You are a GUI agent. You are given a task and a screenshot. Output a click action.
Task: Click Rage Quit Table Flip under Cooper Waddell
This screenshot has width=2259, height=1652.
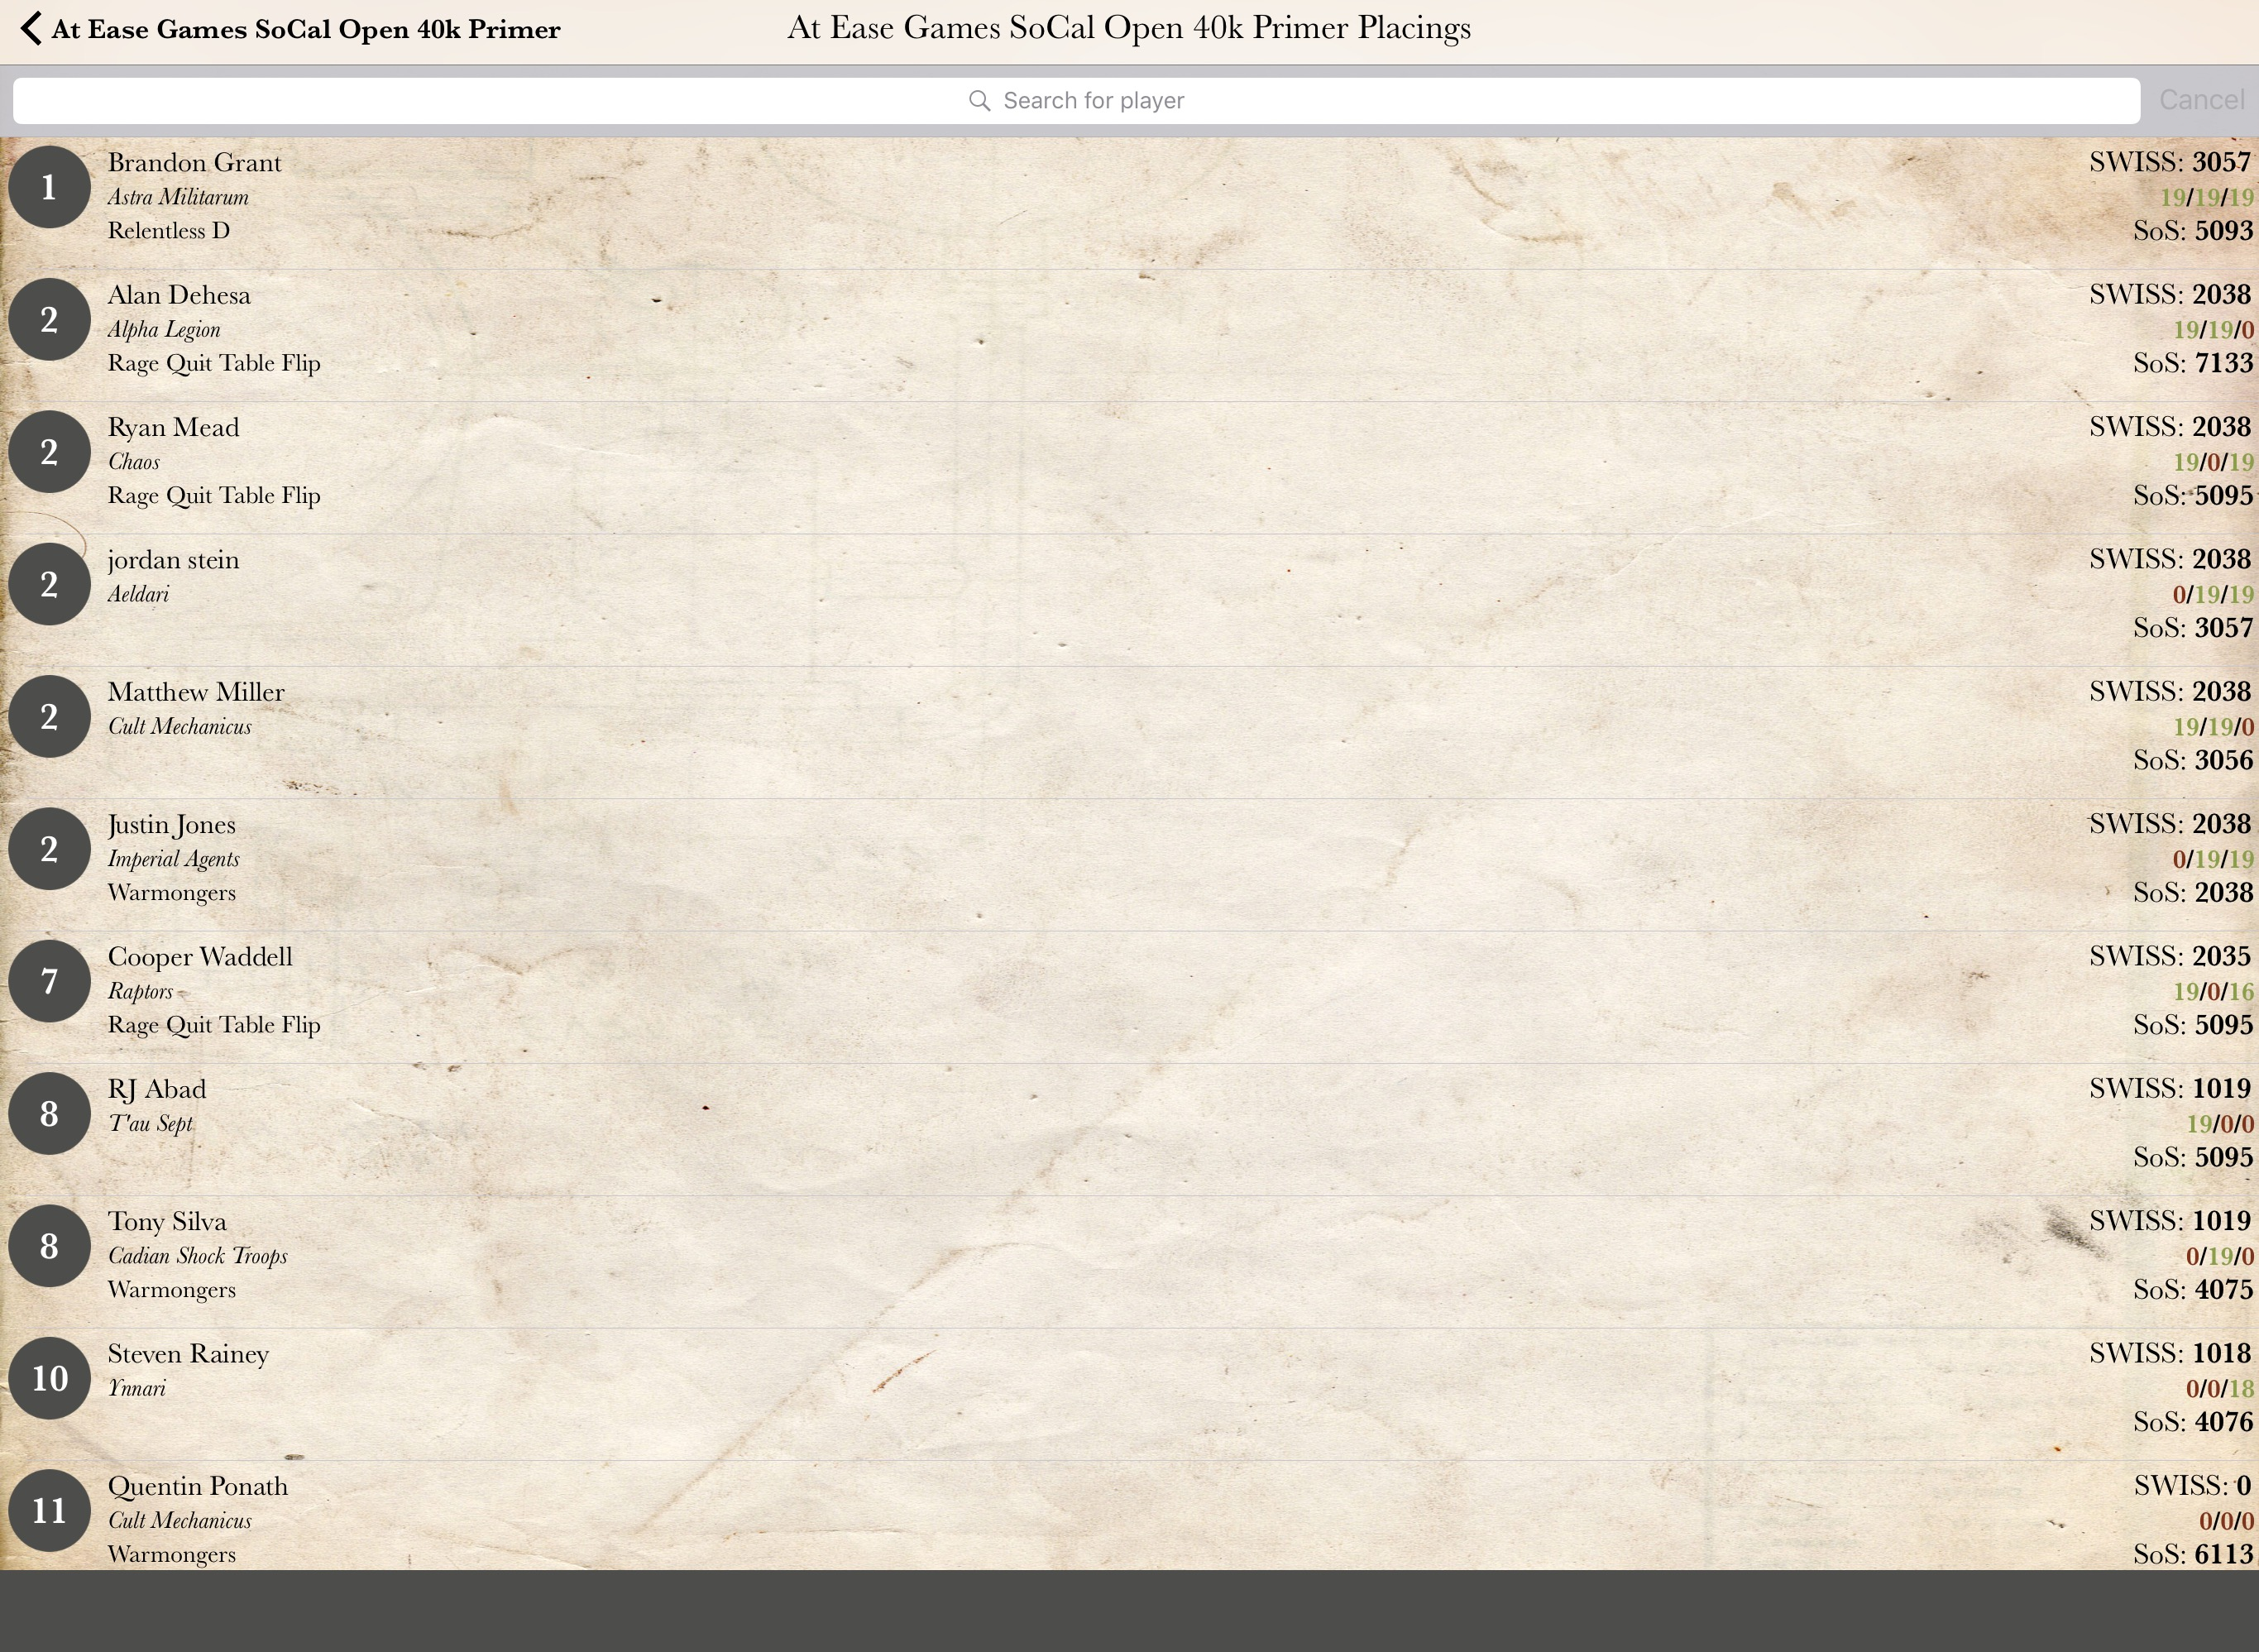coord(214,1025)
